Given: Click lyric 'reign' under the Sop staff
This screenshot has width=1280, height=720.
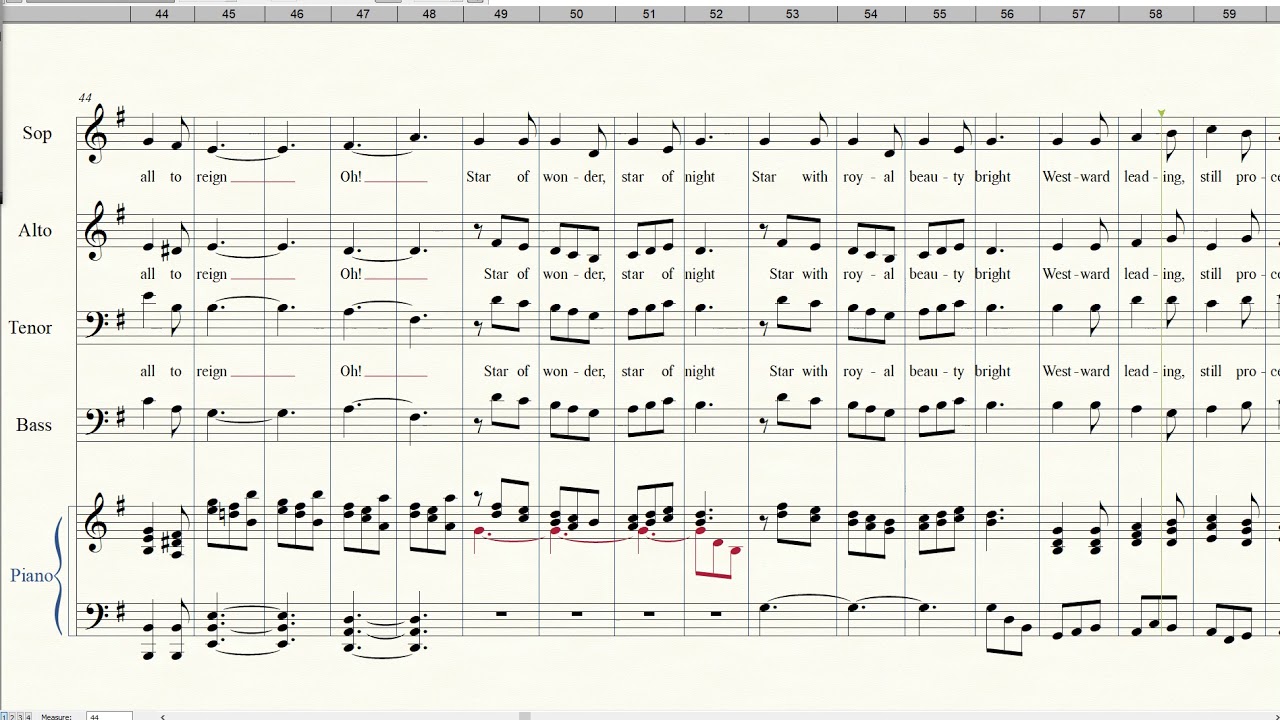Looking at the screenshot, I should 212,178.
